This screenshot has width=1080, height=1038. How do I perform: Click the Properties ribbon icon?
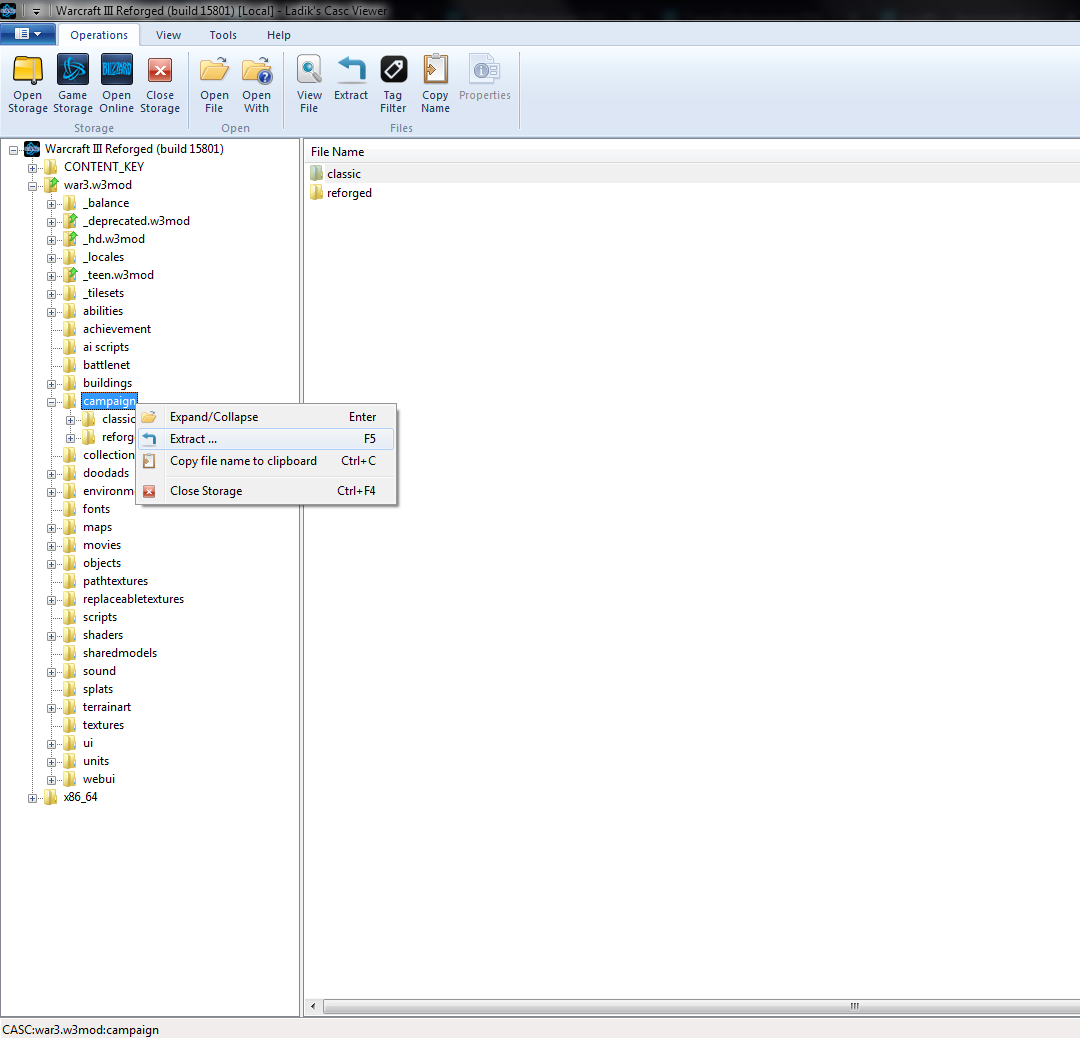pos(485,78)
